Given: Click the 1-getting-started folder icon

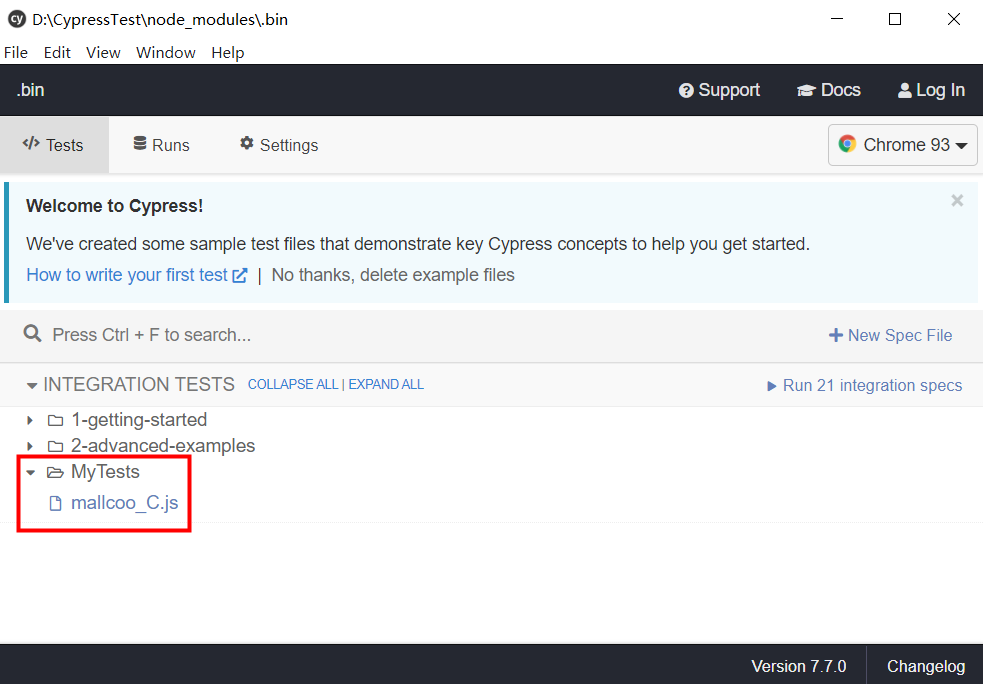Looking at the screenshot, I should tap(56, 420).
